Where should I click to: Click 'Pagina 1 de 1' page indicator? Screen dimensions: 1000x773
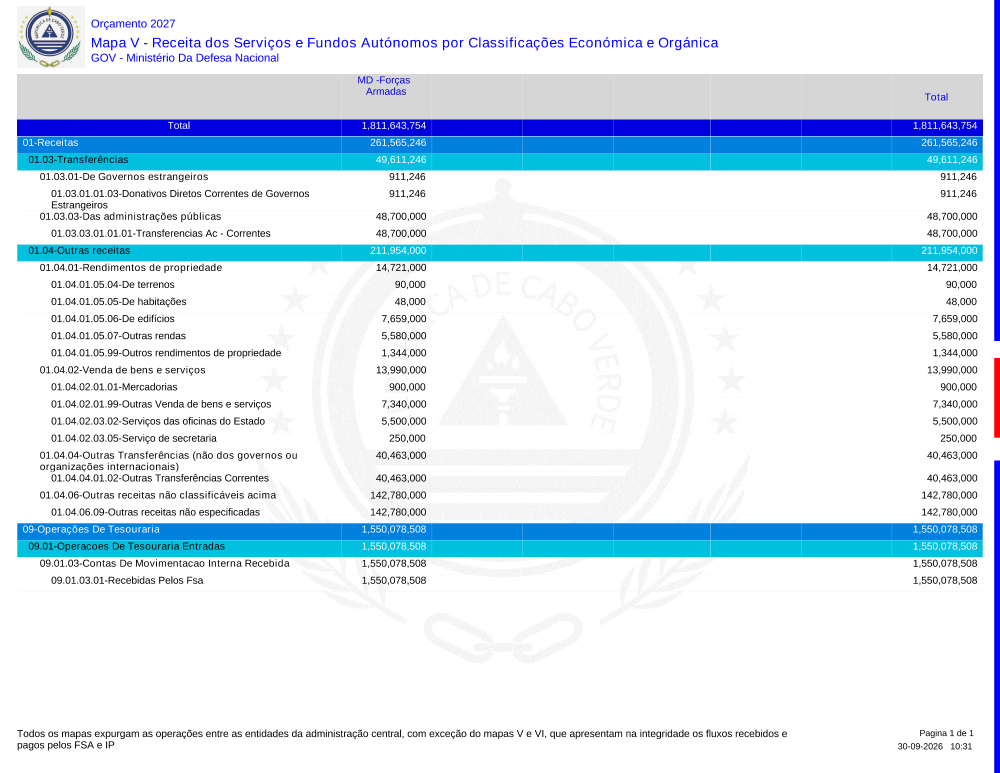click(x=946, y=733)
